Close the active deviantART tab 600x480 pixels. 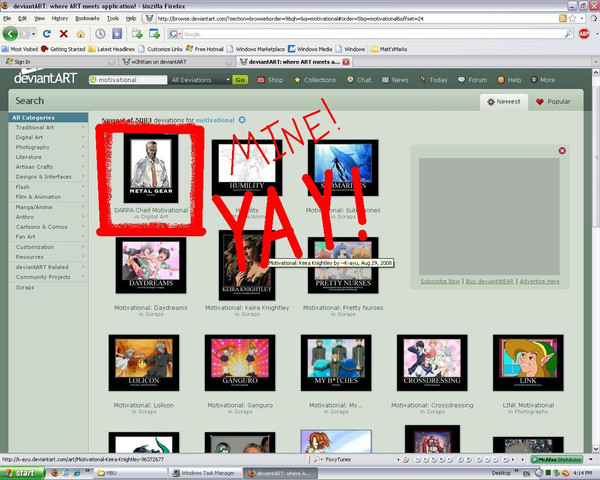[346, 62]
